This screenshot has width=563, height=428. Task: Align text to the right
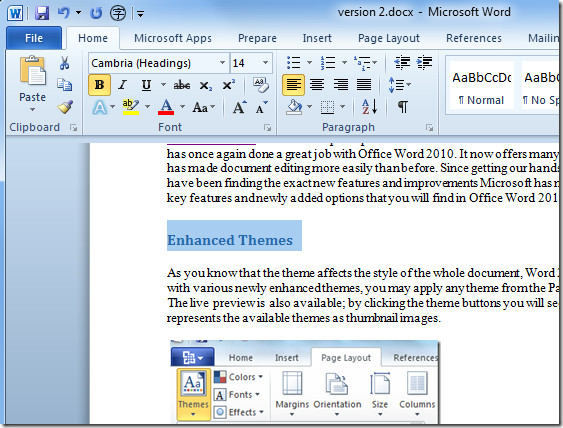pos(340,85)
